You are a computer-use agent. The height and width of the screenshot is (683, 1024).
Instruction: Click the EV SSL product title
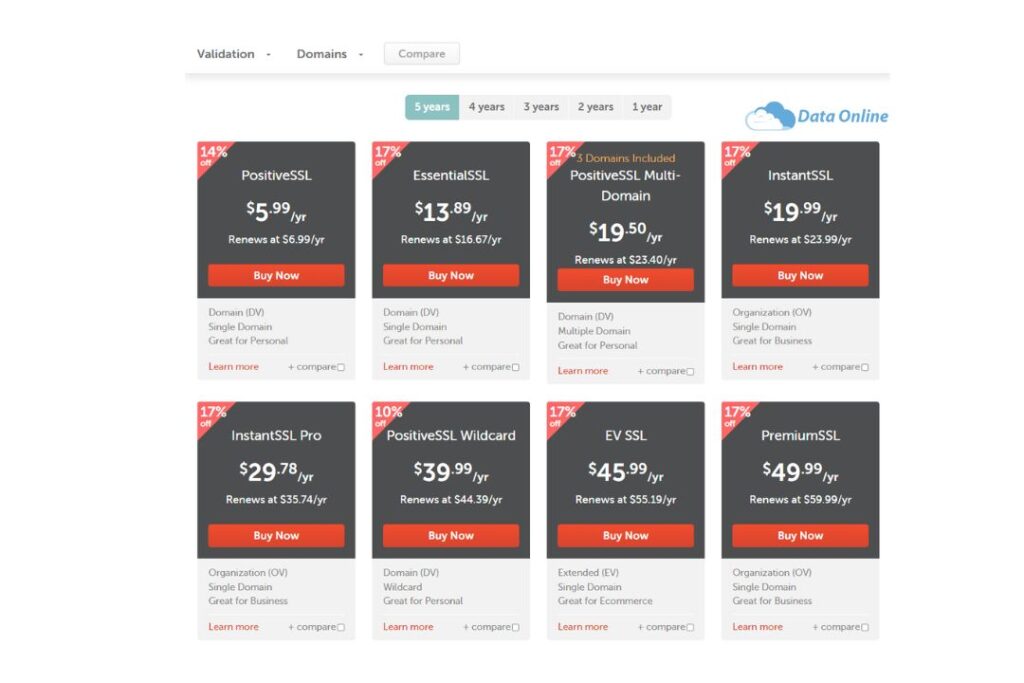(626, 435)
